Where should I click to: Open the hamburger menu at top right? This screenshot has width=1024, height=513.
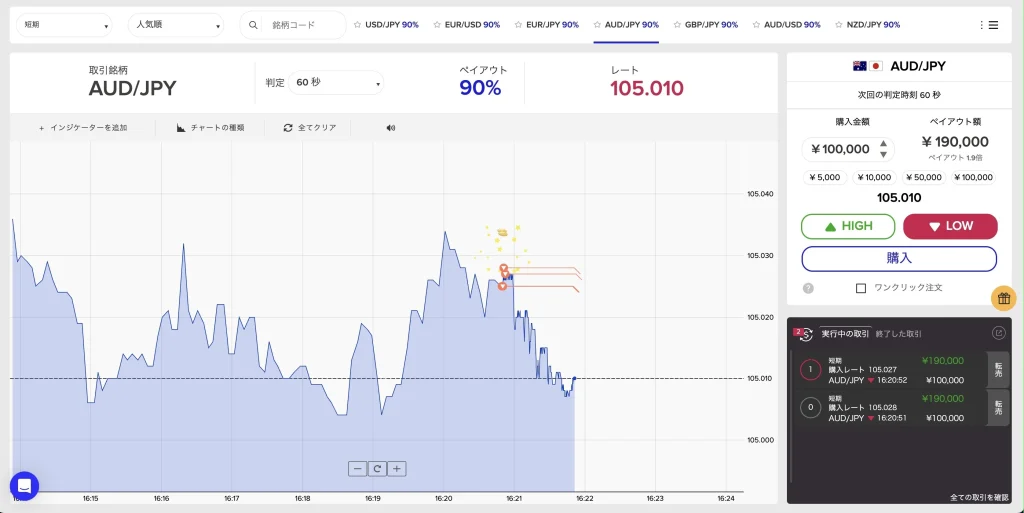[x=989, y=25]
